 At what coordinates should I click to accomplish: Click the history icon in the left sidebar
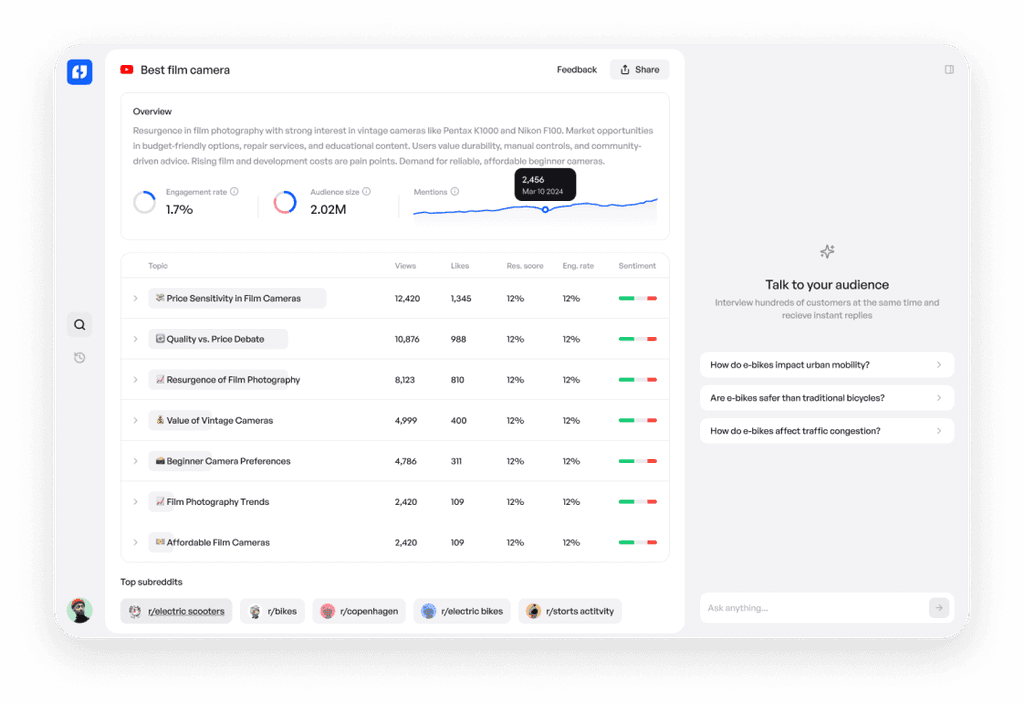[79, 357]
